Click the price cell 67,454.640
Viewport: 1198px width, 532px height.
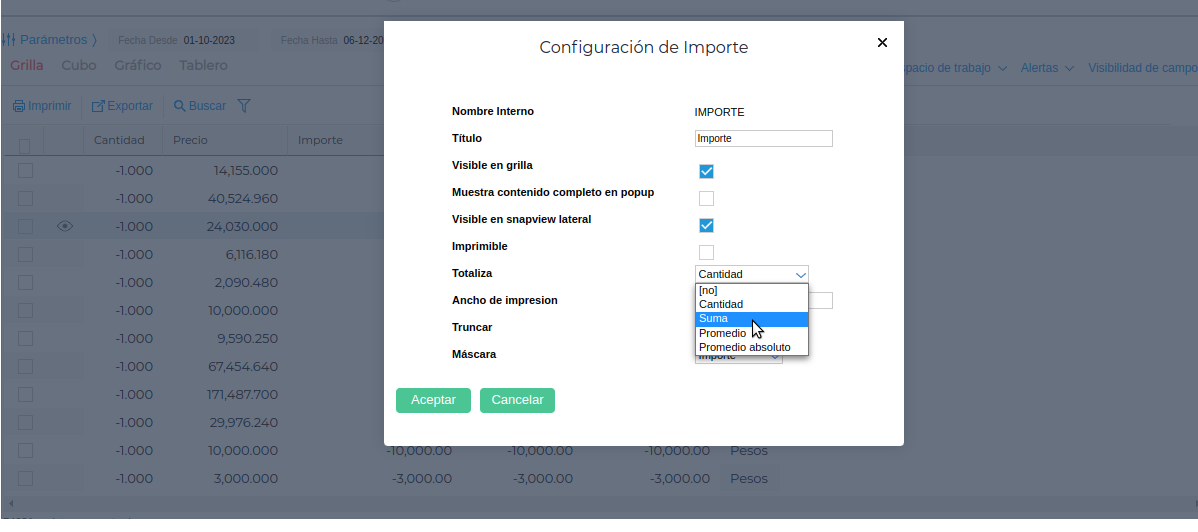click(x=242, y=367)
